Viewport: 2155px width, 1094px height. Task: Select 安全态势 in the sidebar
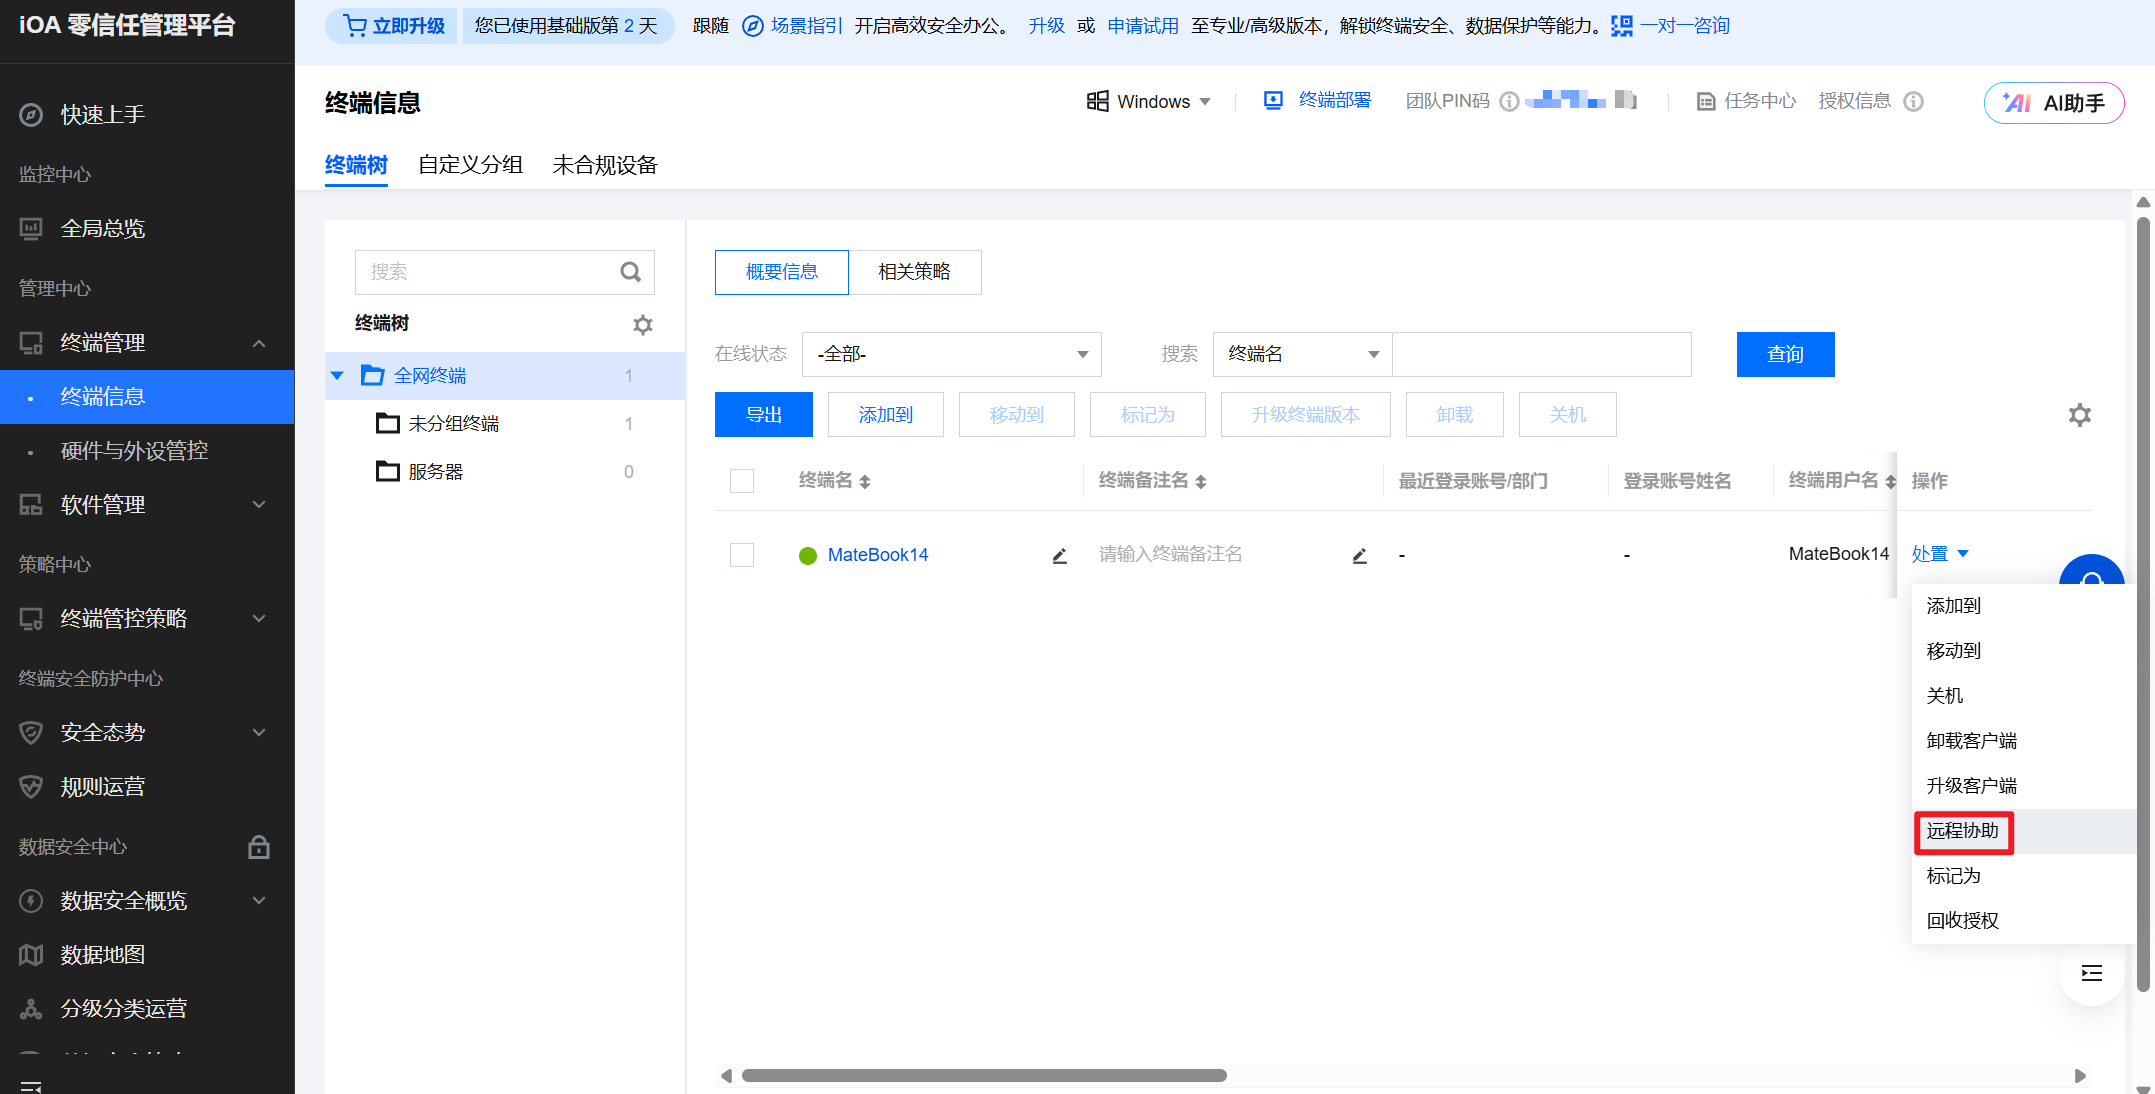101,732
